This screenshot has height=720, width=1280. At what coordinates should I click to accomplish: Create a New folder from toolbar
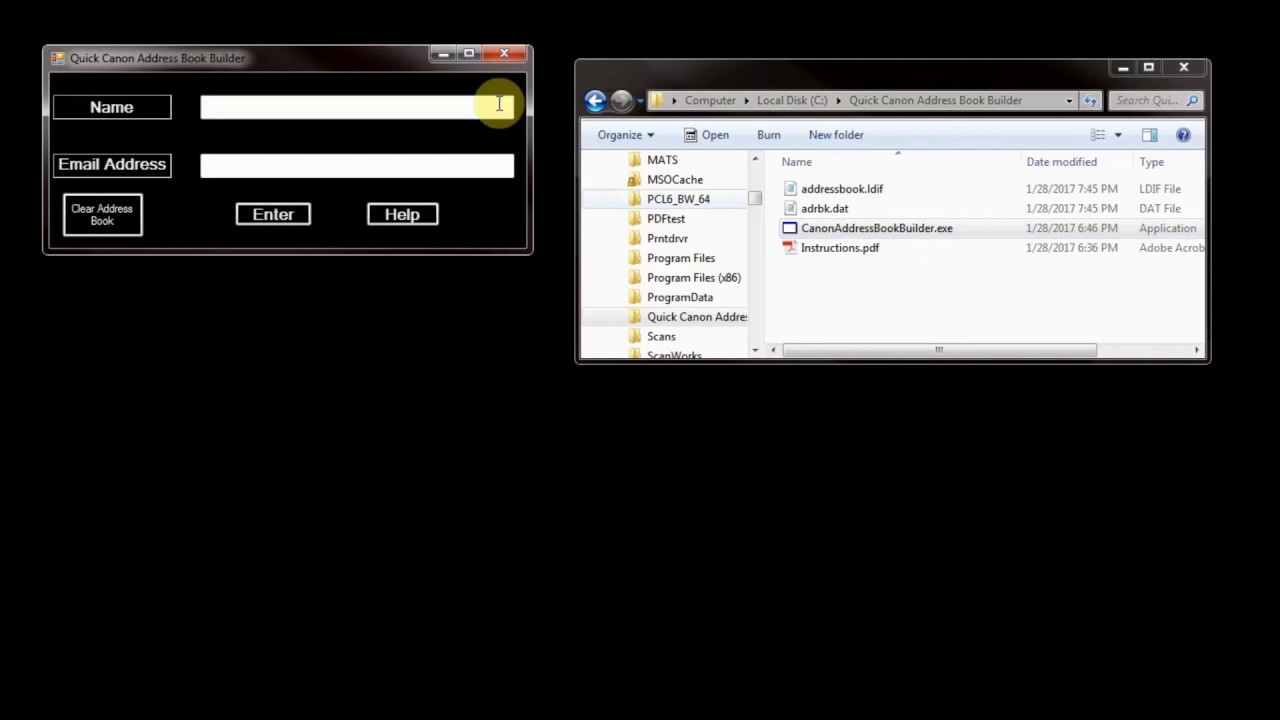click(836, 135)
